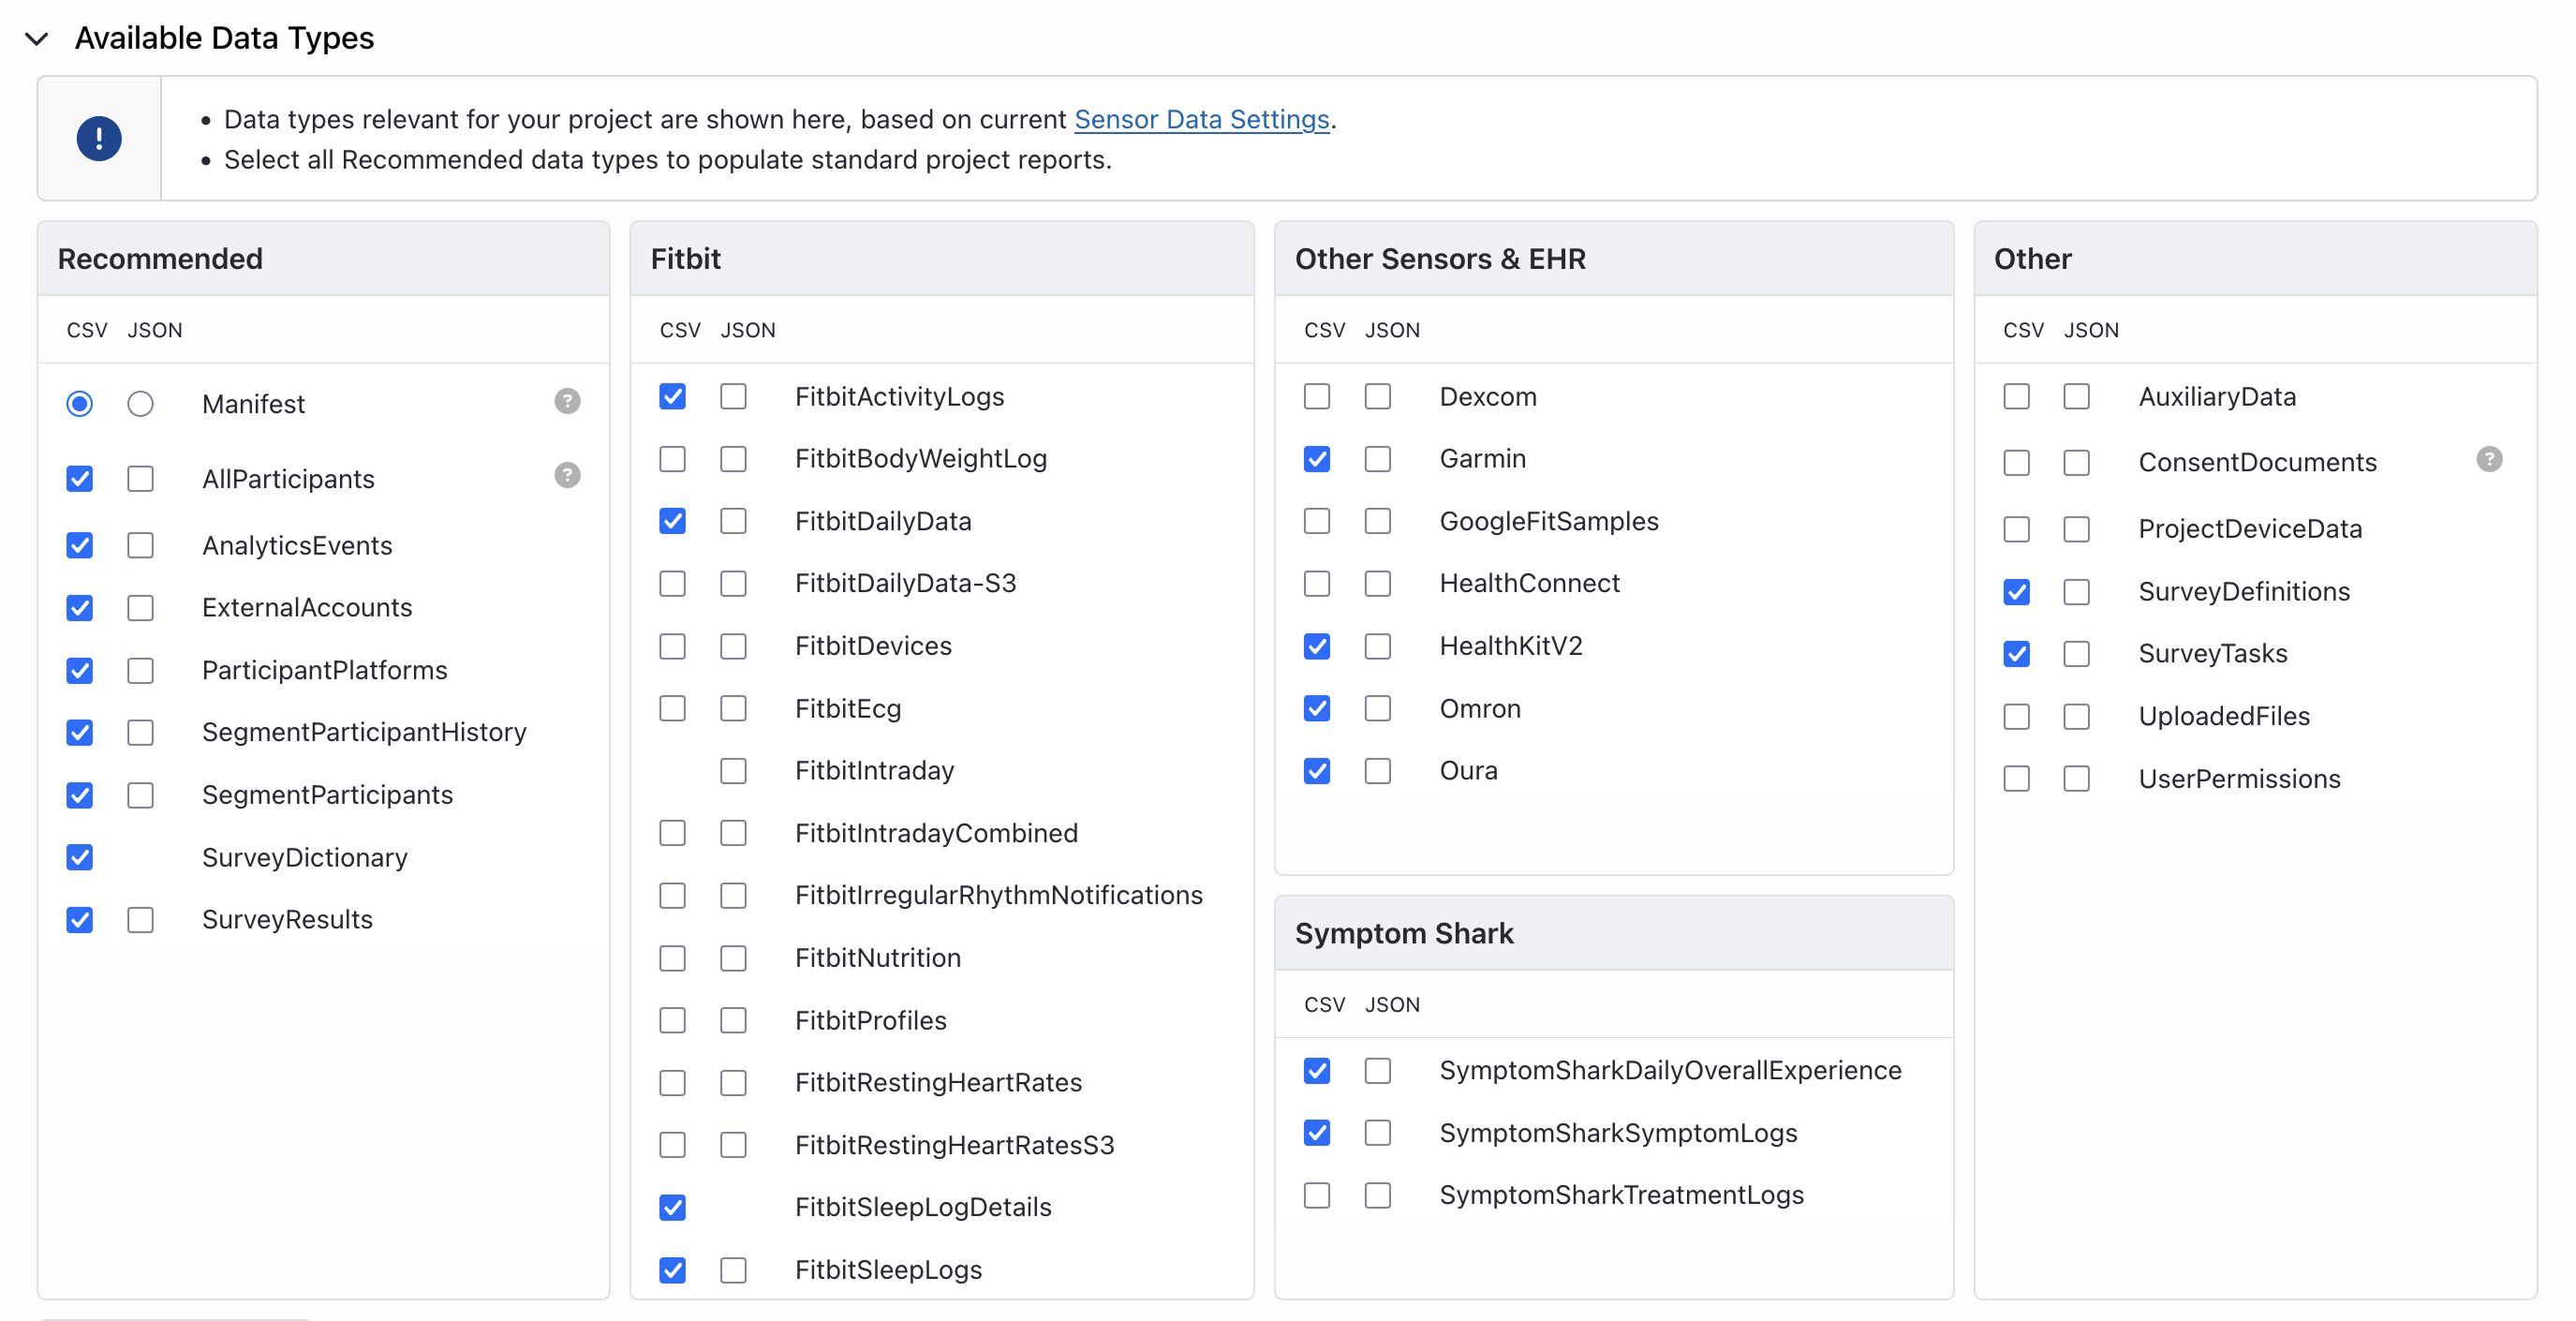
Task: Uncheck the CSV checkbox for FitbitSleepLogDetails
Action: [x=673, y=1207]
